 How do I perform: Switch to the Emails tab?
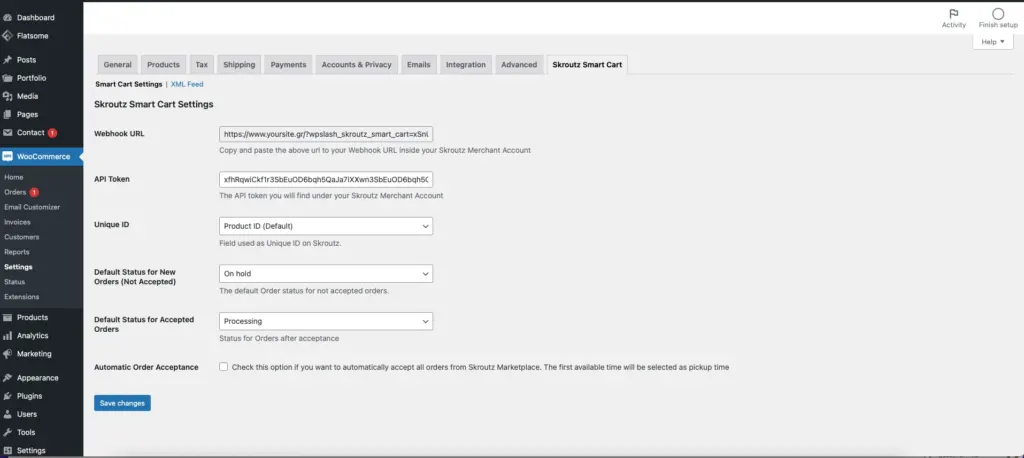pyautogui.click(x=419, y=65)
